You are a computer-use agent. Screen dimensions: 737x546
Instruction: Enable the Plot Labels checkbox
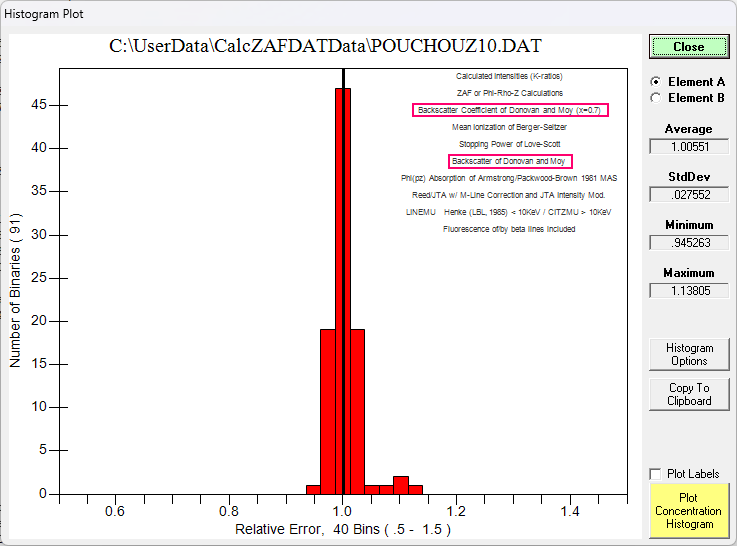coord(656,474)
